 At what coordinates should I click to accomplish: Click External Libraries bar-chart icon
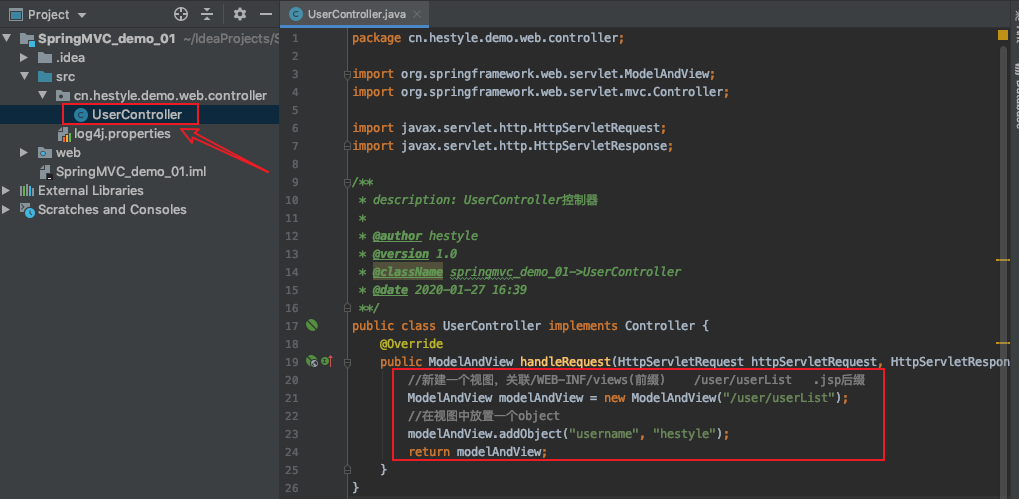tap(27, 190)
